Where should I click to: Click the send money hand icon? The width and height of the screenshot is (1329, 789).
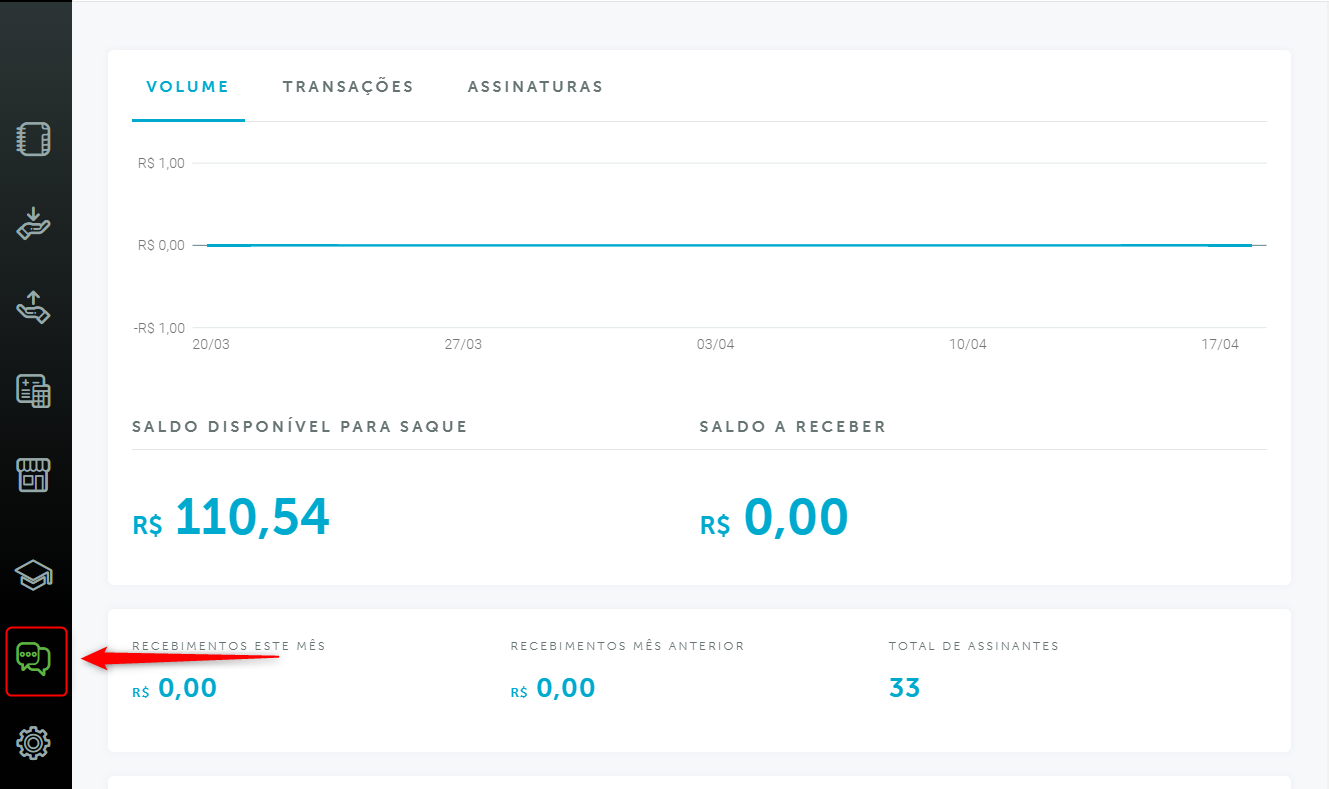(x=34, y=307)
